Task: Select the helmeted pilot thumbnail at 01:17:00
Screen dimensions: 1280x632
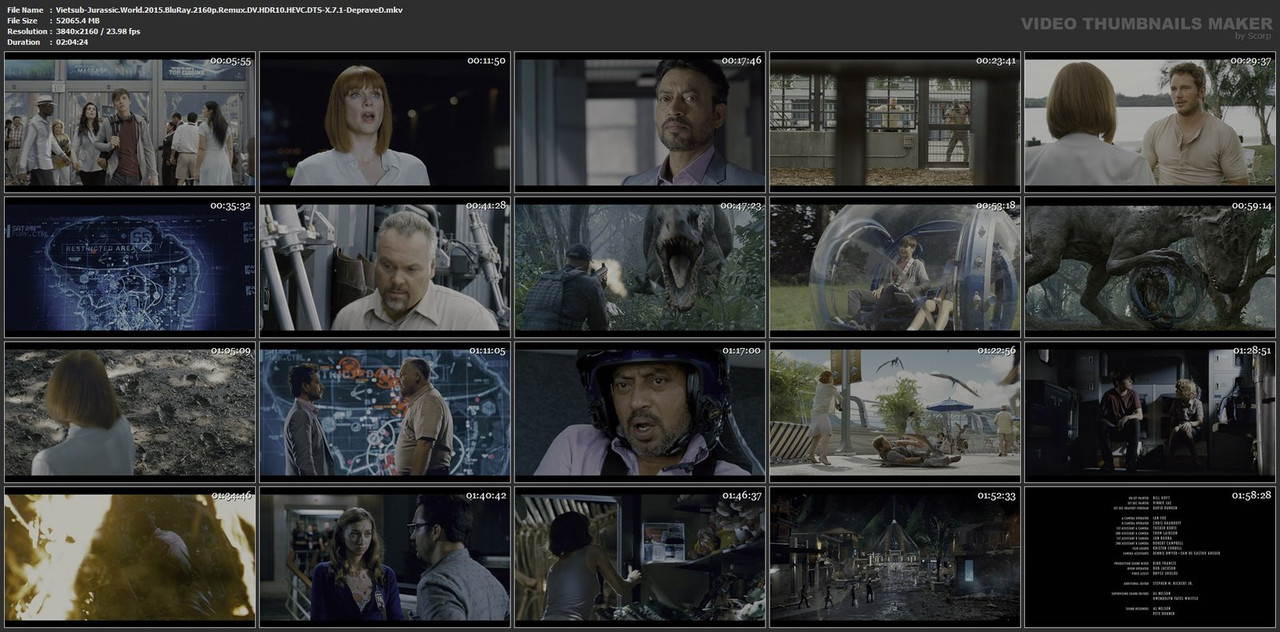Action: click(640, 412)
